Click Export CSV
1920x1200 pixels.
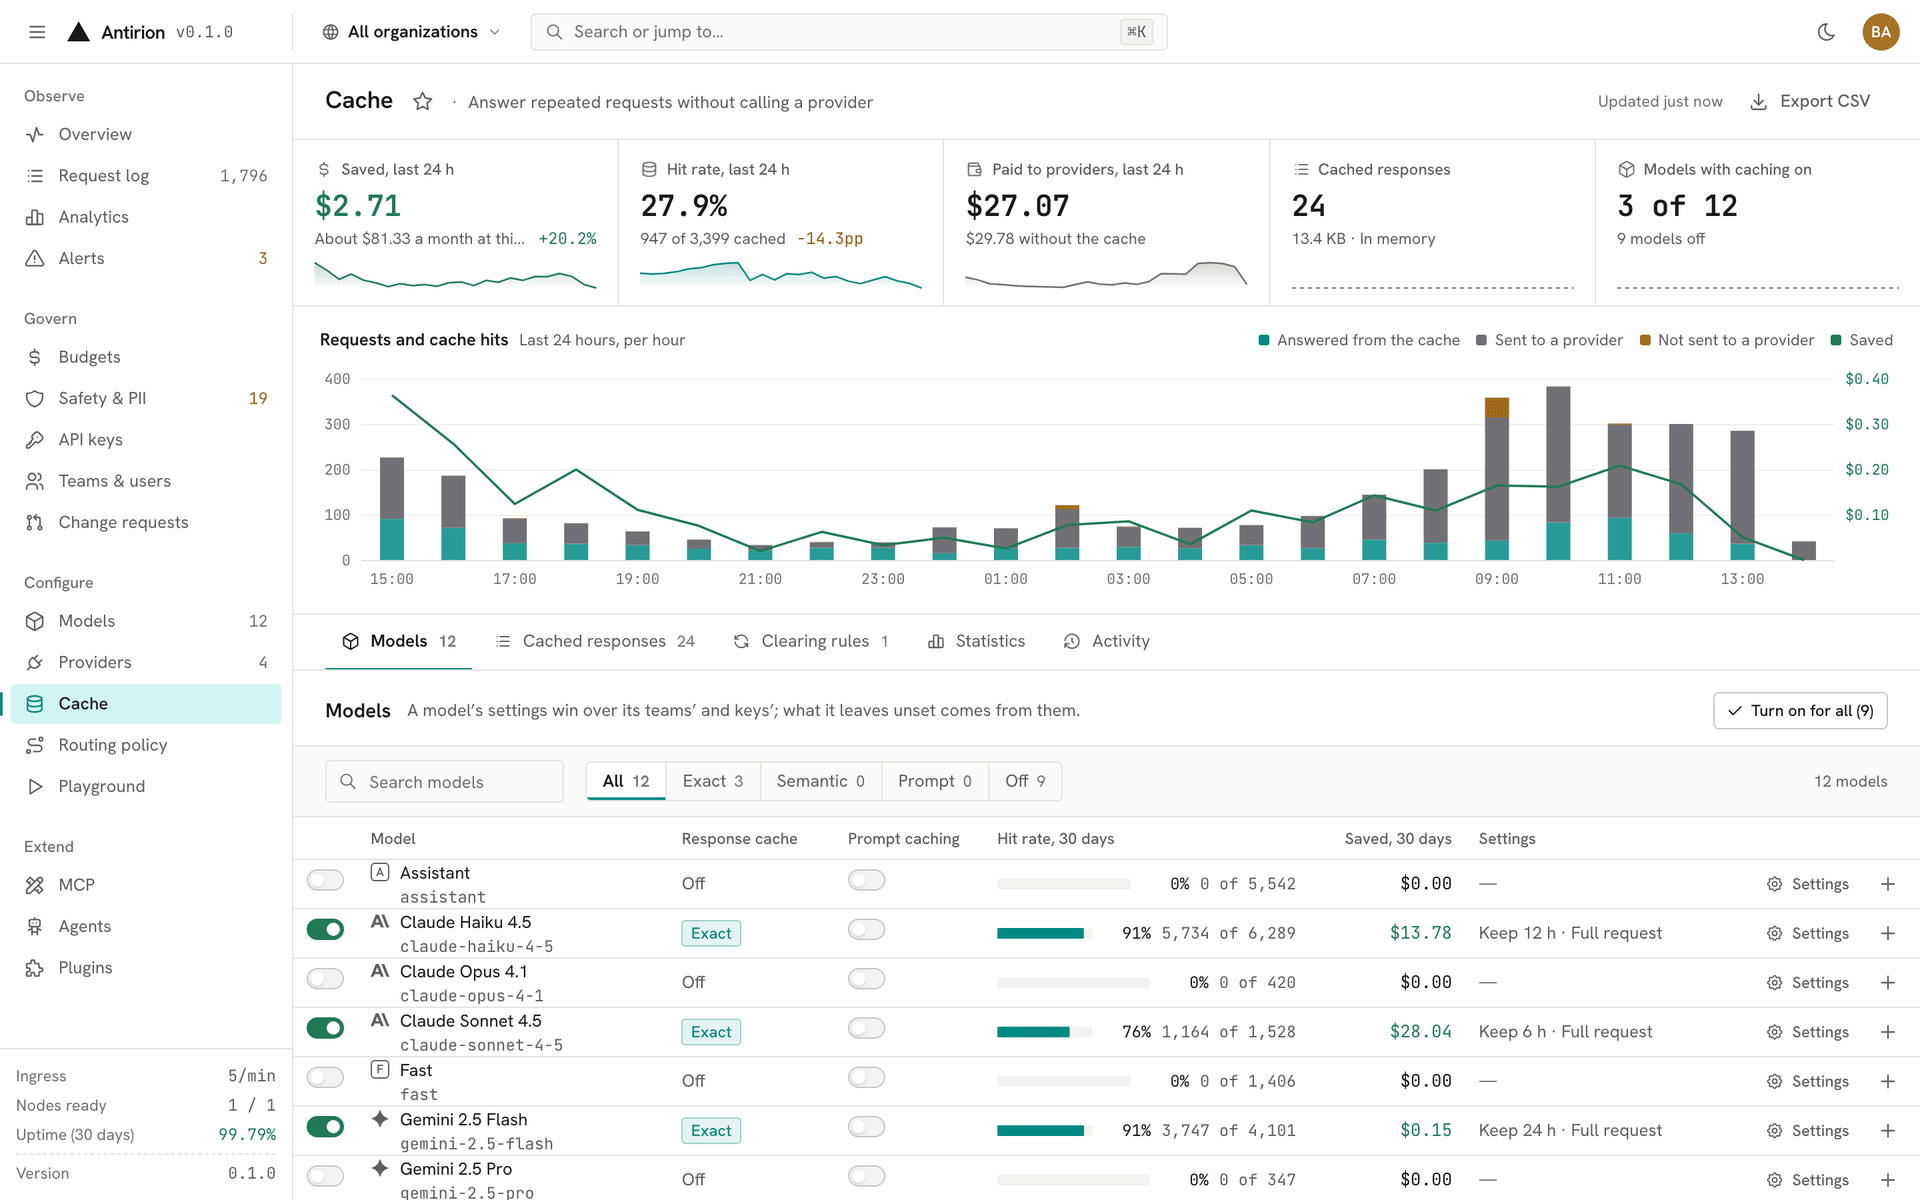click(1810, 101)
